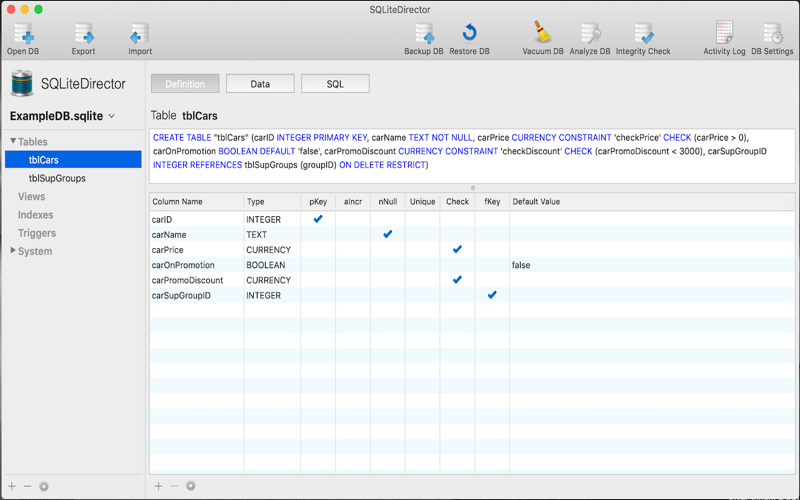Click the add column plus button below the grid
The height and width of the screenshot is (500, 800).
click(x=158, y=486)
